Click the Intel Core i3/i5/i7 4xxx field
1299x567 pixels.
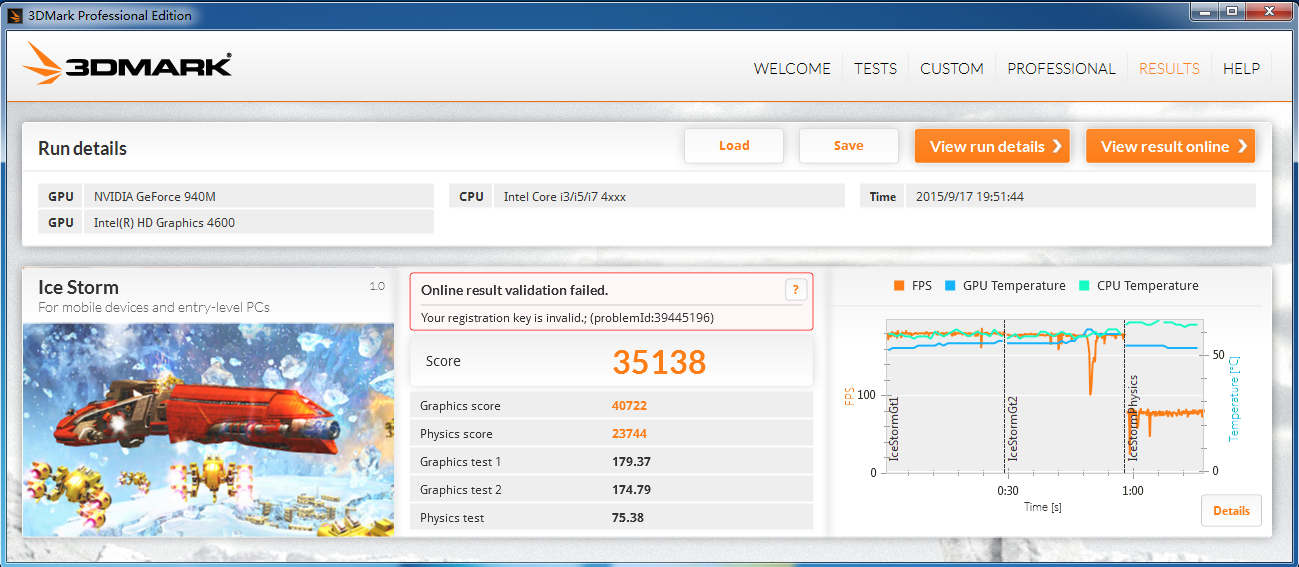(x=669, y=196)
